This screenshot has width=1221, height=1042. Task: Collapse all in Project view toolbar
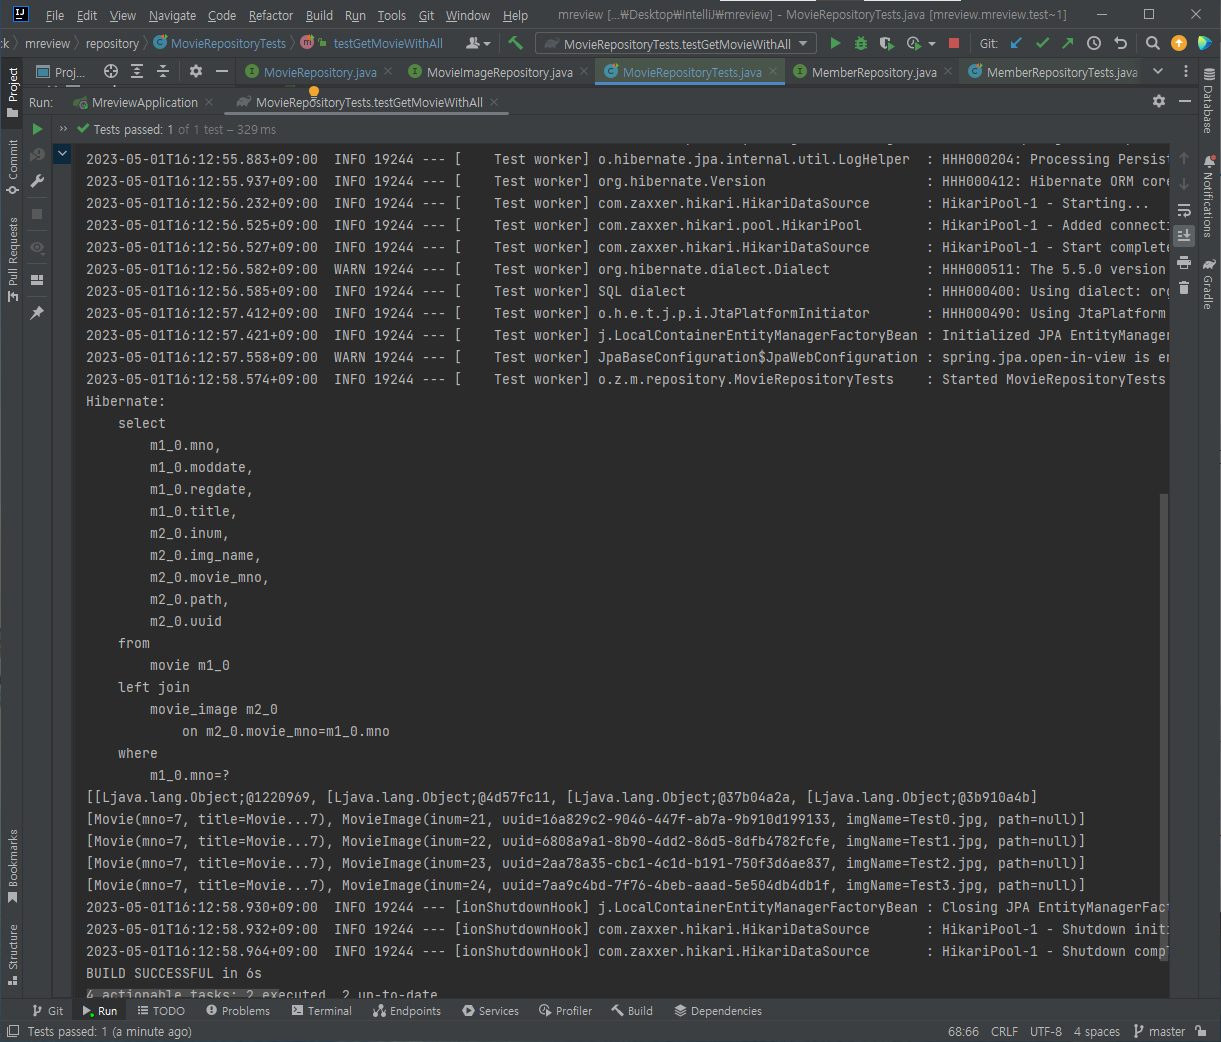[163, 71]
